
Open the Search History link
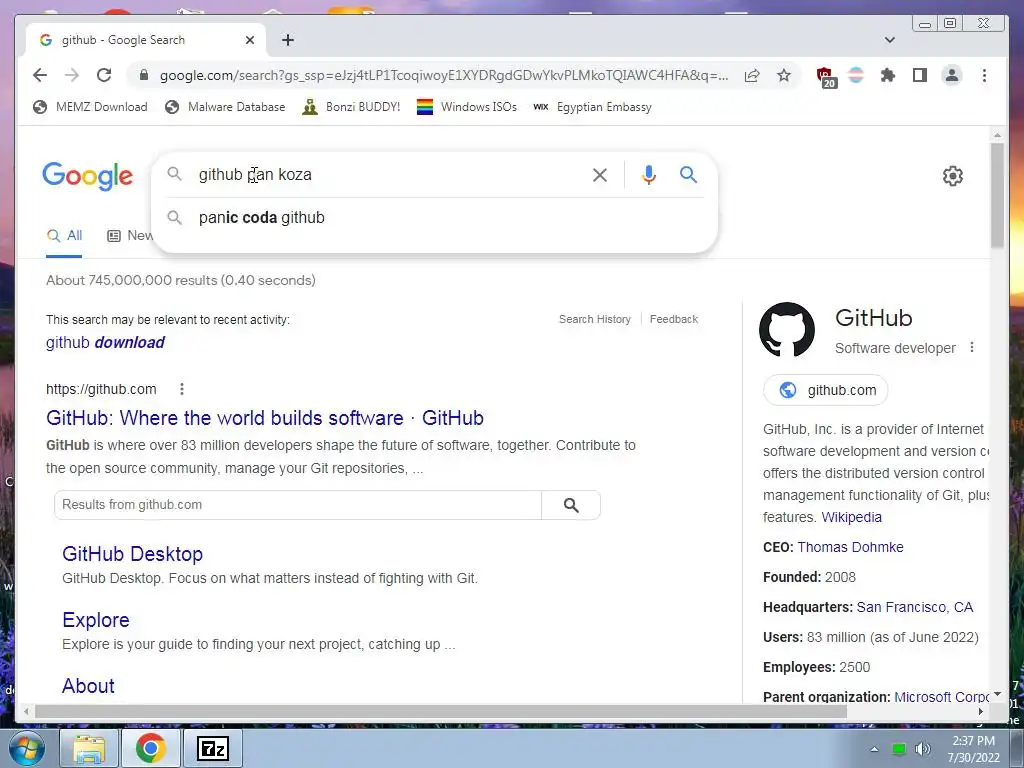click(x=595, y=319)
